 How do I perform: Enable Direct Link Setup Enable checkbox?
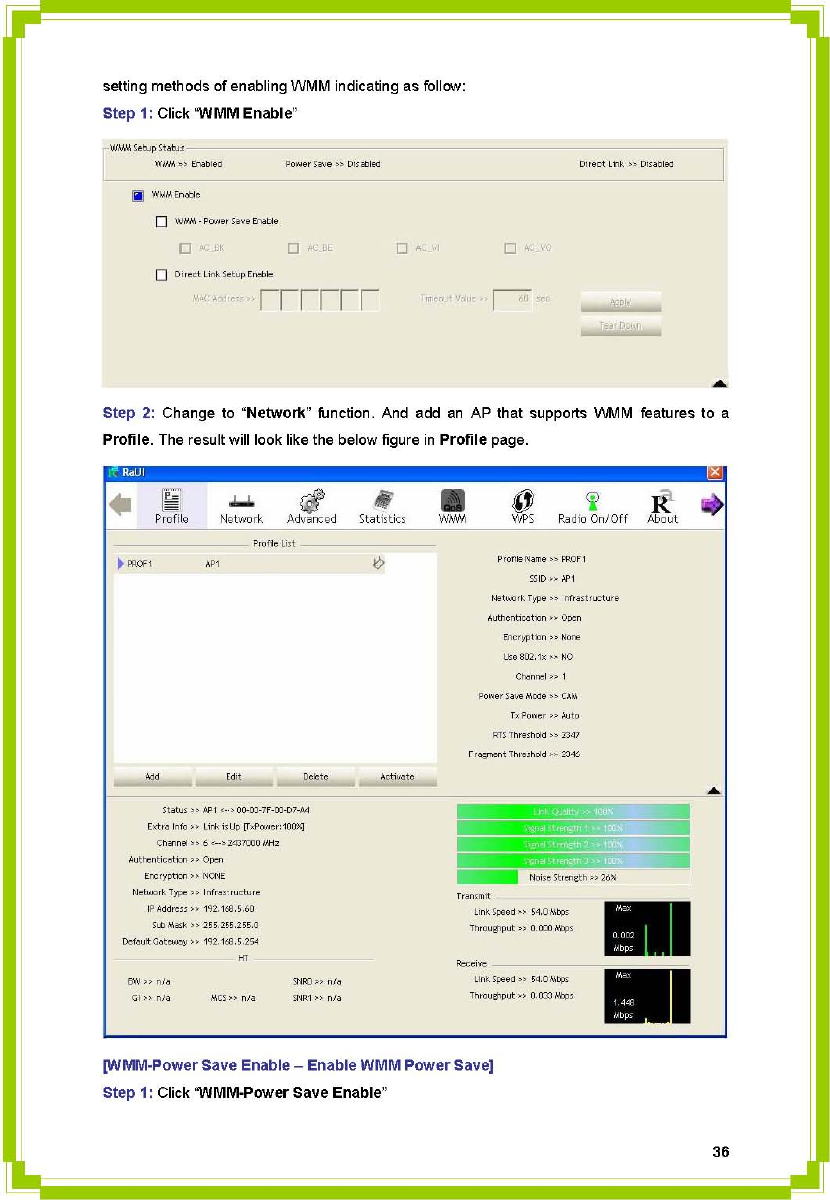pos(161,275)
